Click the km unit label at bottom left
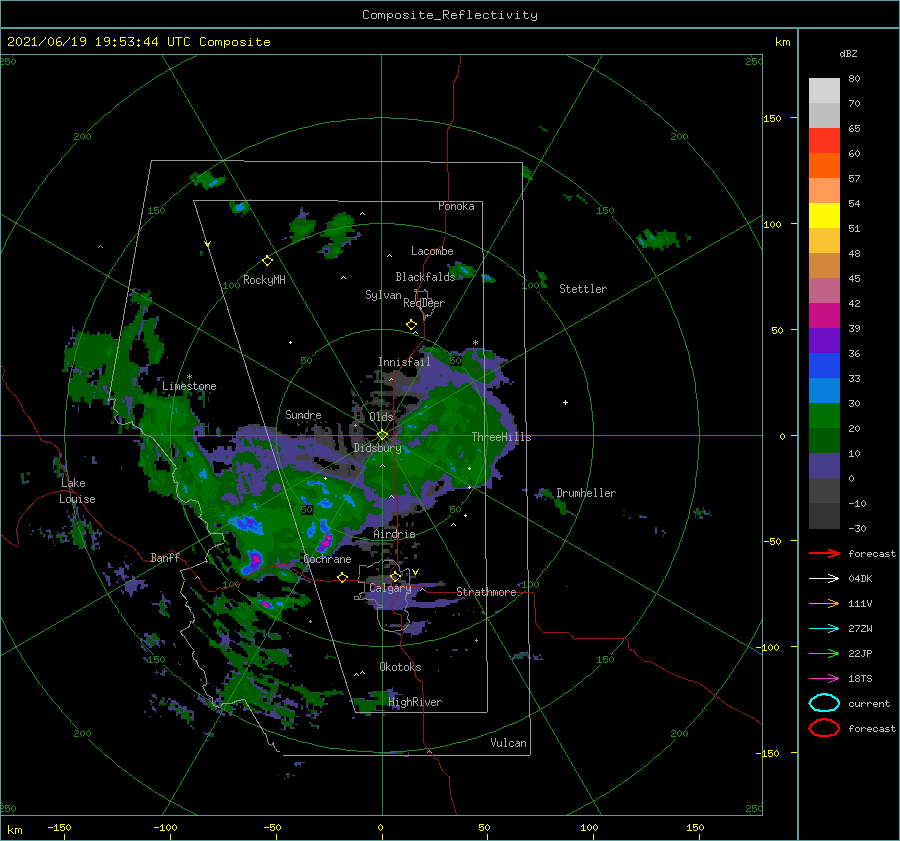Image resolution: width=900 pixels, height=841 pixels. pos(14,830)
